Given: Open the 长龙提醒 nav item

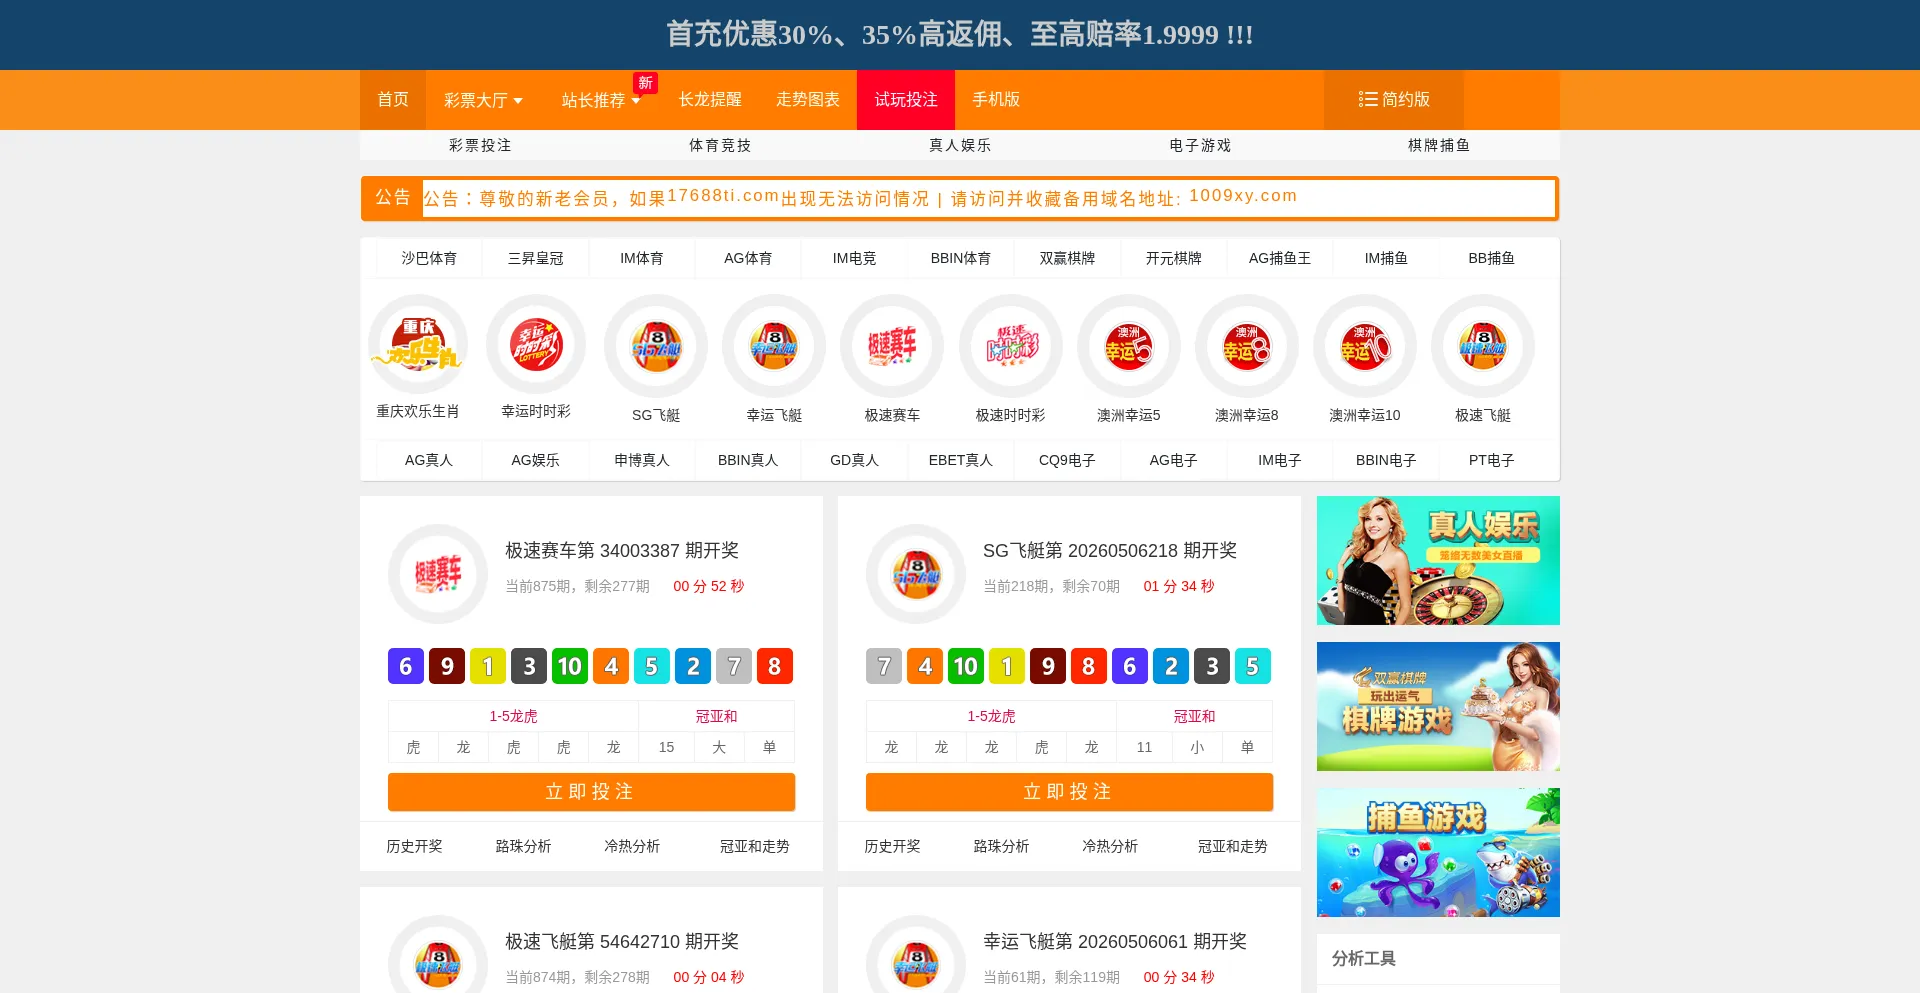Looking at the screenshot, I should (710, 100).
